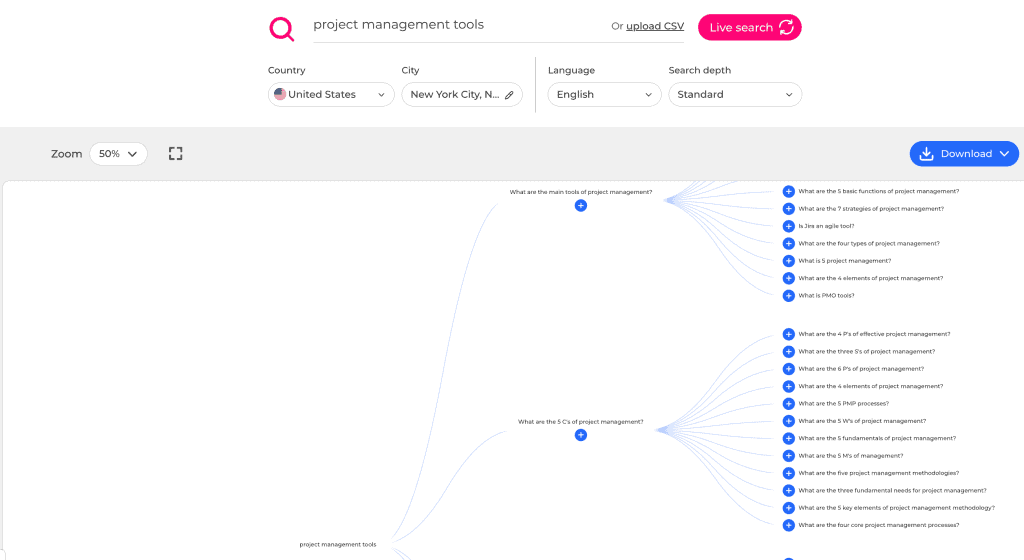1024x560 pixels.
Task: Click the pink magnifying glass search icon
Action: 282,29
